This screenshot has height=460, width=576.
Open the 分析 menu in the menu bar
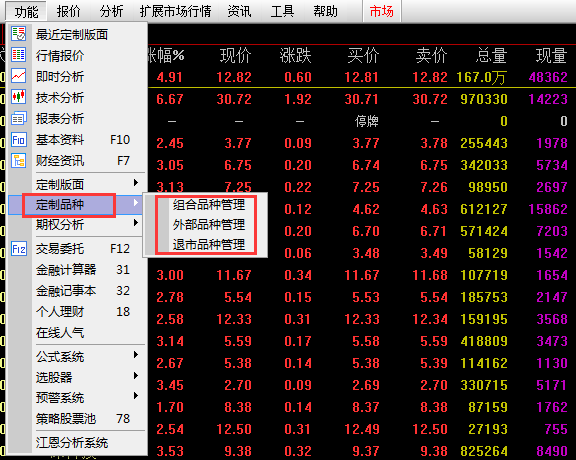tap(111, 11)
